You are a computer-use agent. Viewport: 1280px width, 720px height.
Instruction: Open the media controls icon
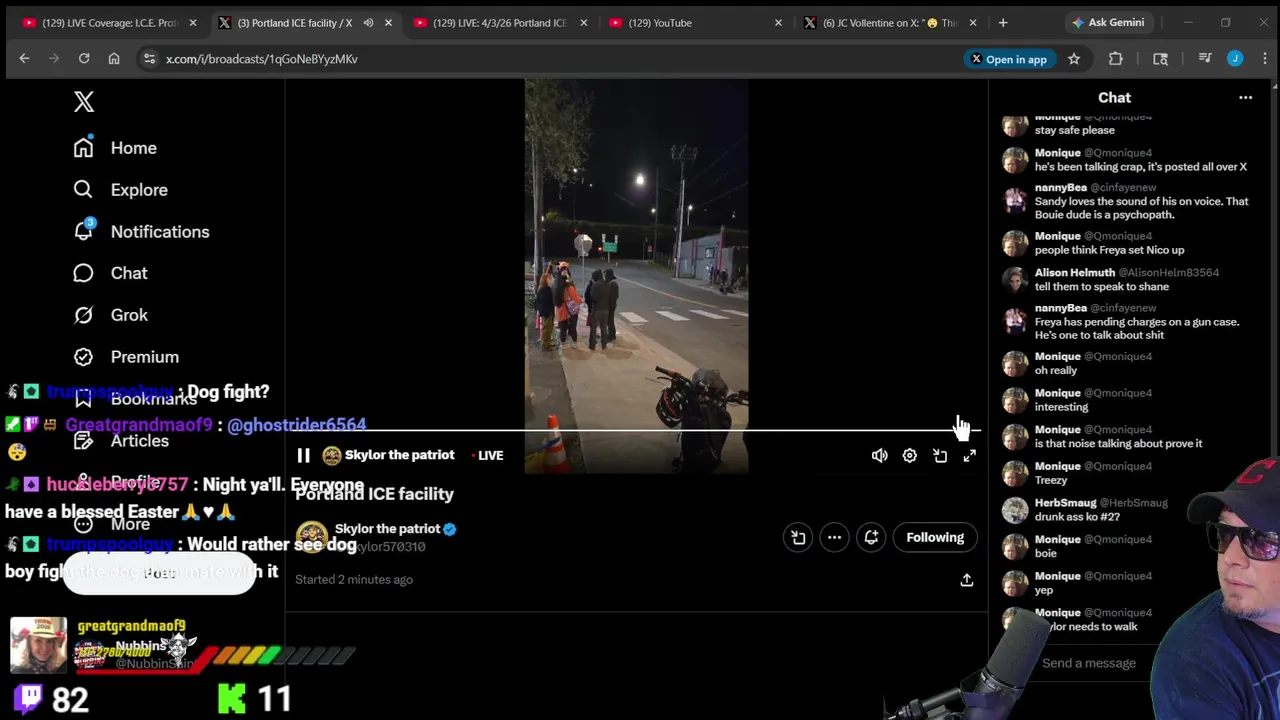[x=1205, y=59]
